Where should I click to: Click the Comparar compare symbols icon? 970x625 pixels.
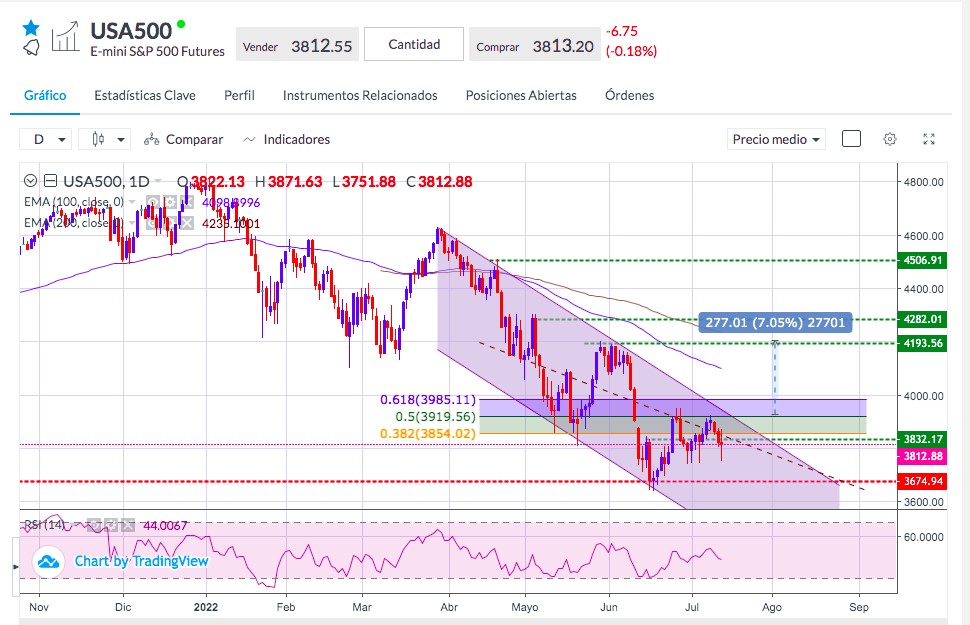tap(152, 140)
